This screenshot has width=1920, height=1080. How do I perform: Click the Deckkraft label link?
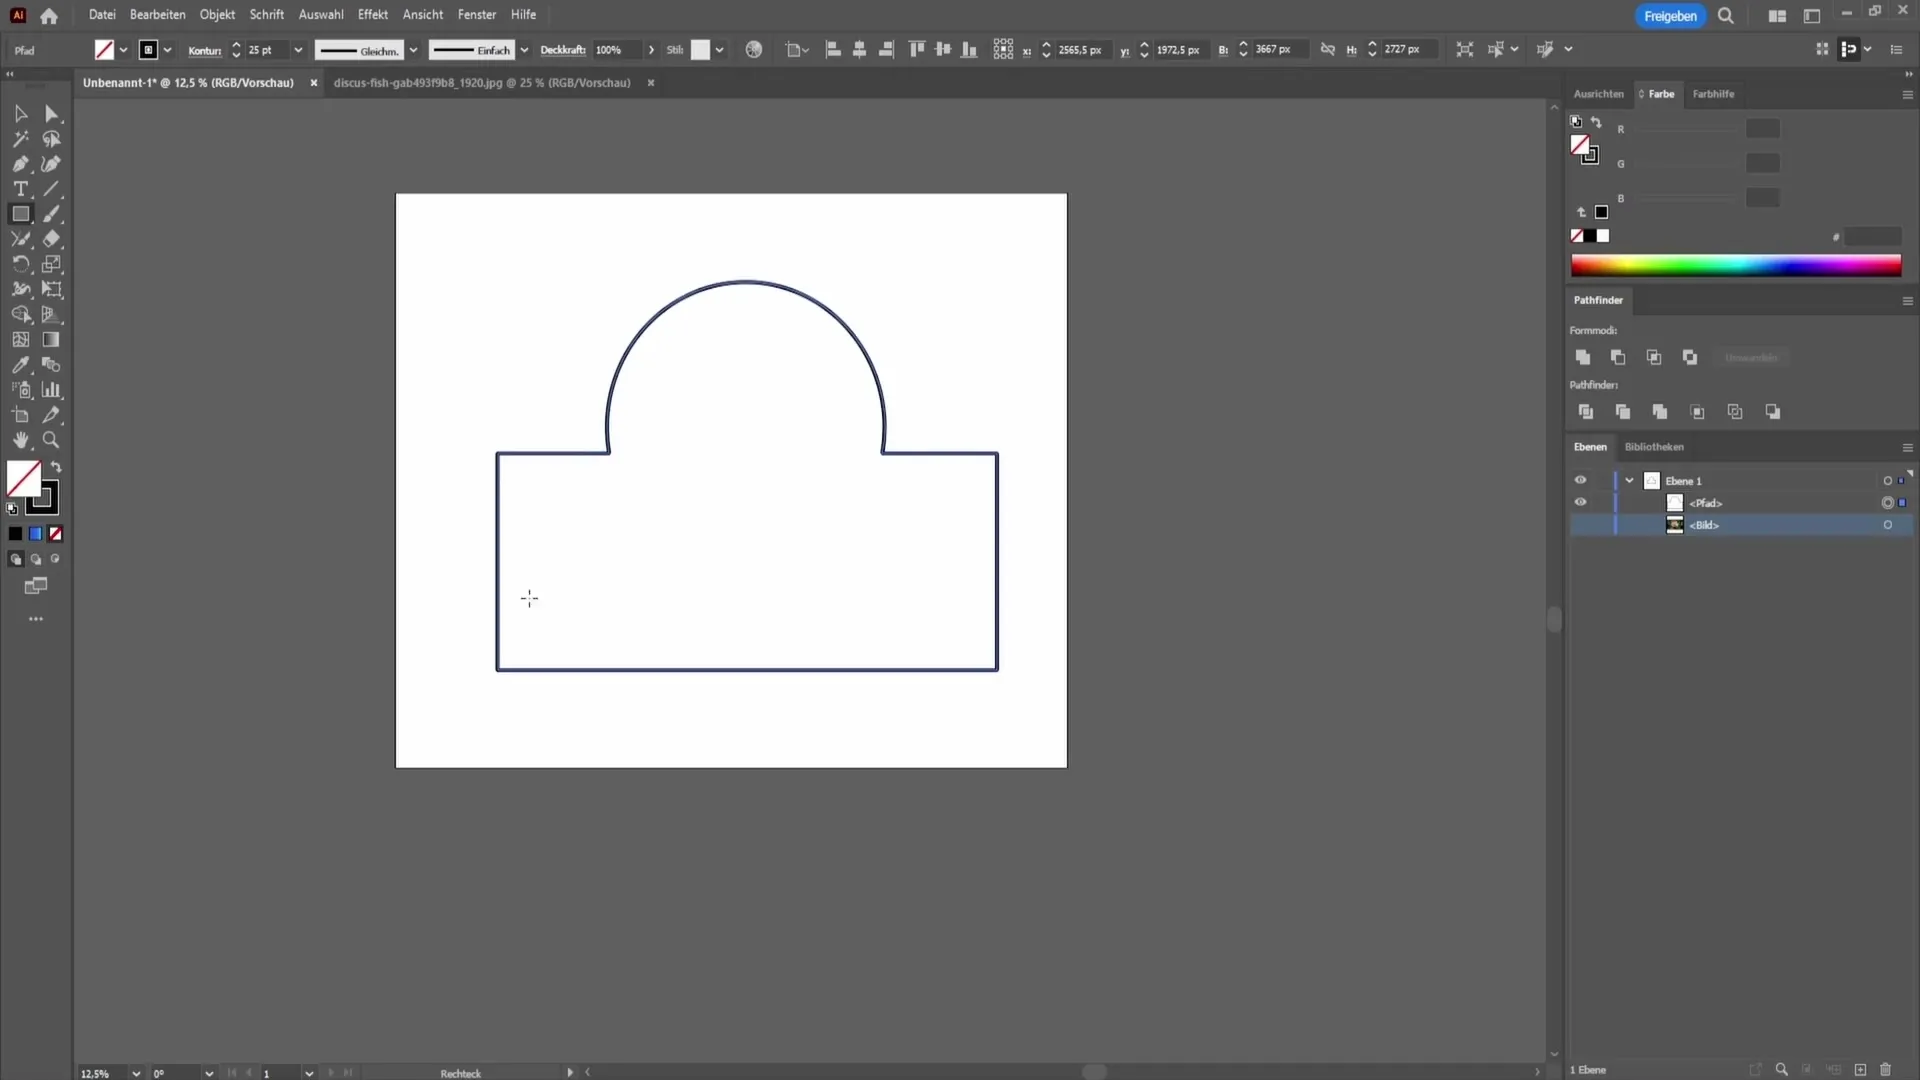[x=563, y=50]
